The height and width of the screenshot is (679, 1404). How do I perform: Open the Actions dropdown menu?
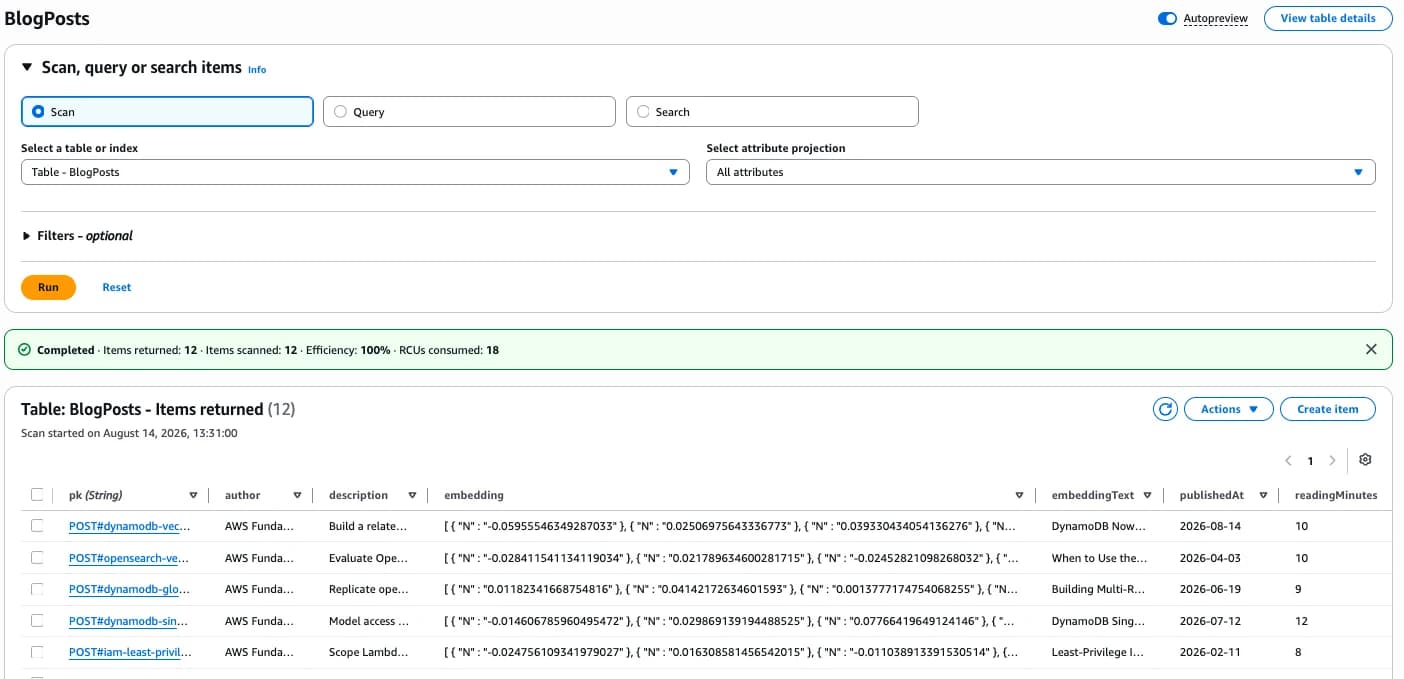click(1228, 409)
